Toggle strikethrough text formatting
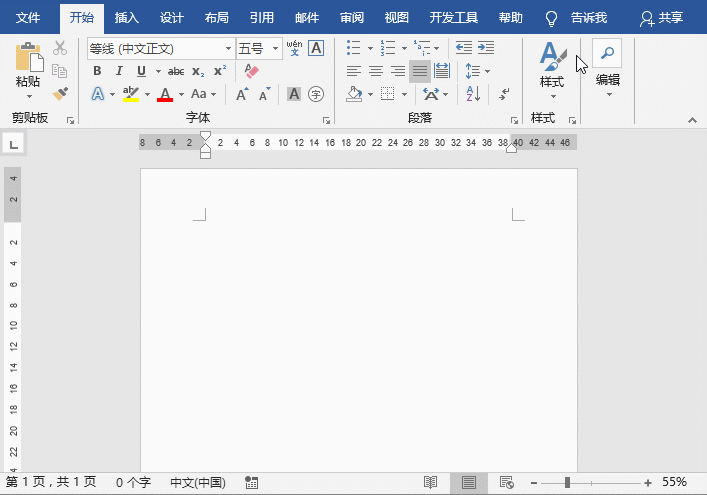 tap(176, 71)
